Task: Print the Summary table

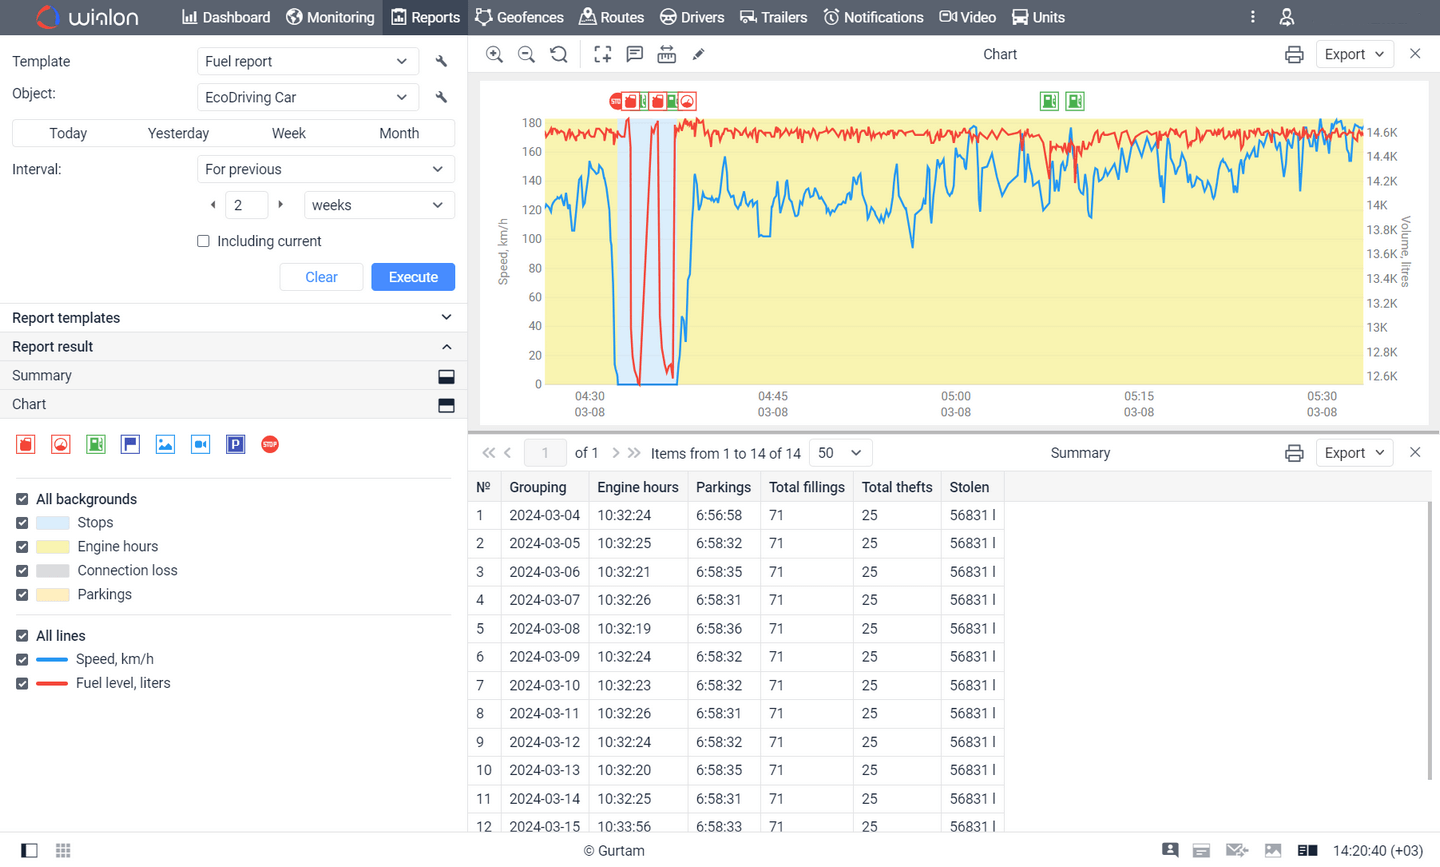Action: click(x=1294, y=452)
